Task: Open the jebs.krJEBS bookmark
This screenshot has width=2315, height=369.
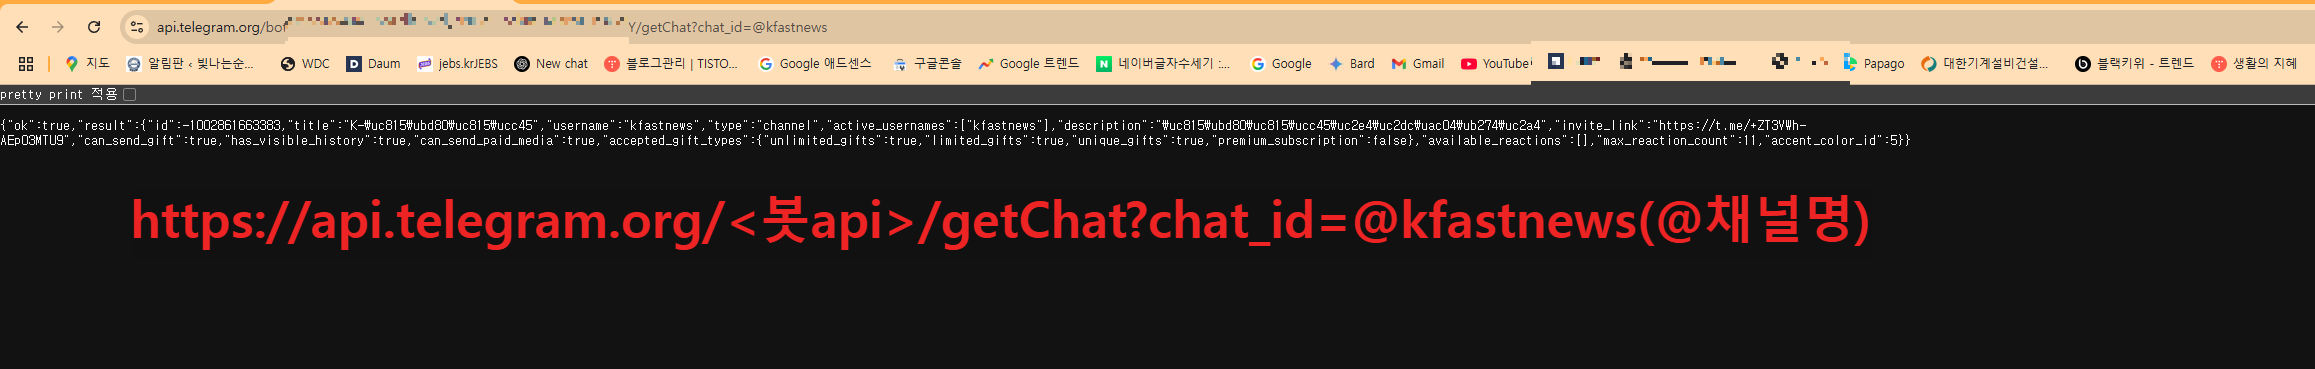Action: coord(457,63)
